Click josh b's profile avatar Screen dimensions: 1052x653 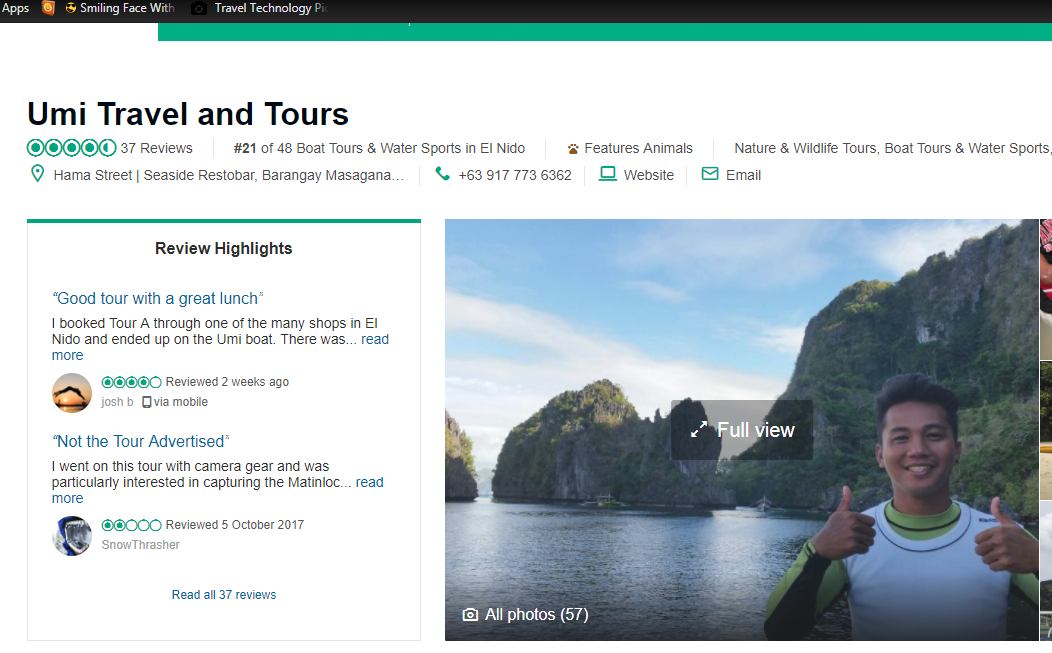(72, 392)
